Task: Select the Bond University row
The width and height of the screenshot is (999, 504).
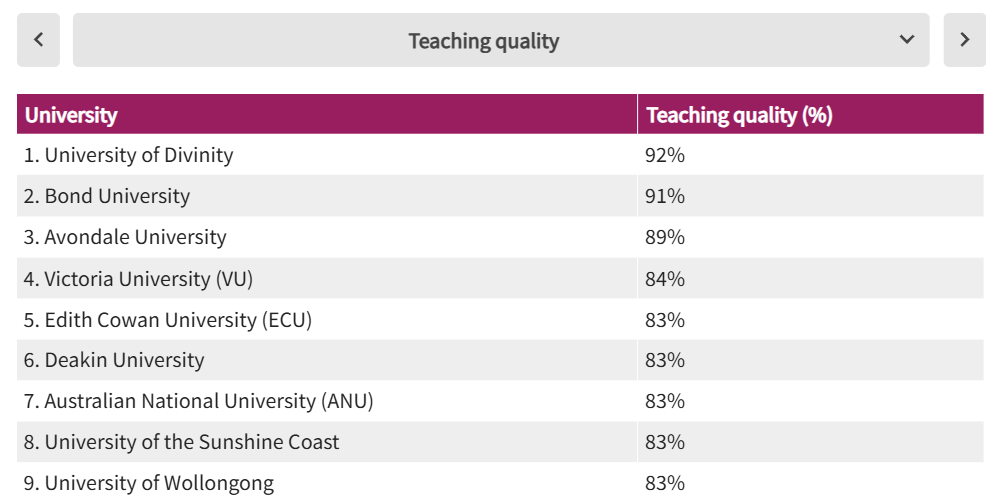Action: coord(106,196)
